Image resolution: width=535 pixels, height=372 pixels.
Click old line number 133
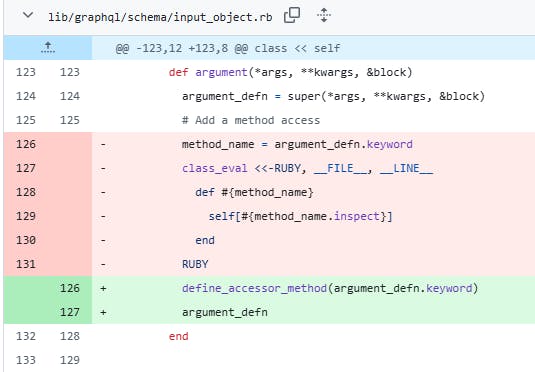pyautogui.click(x=26, y=360)
